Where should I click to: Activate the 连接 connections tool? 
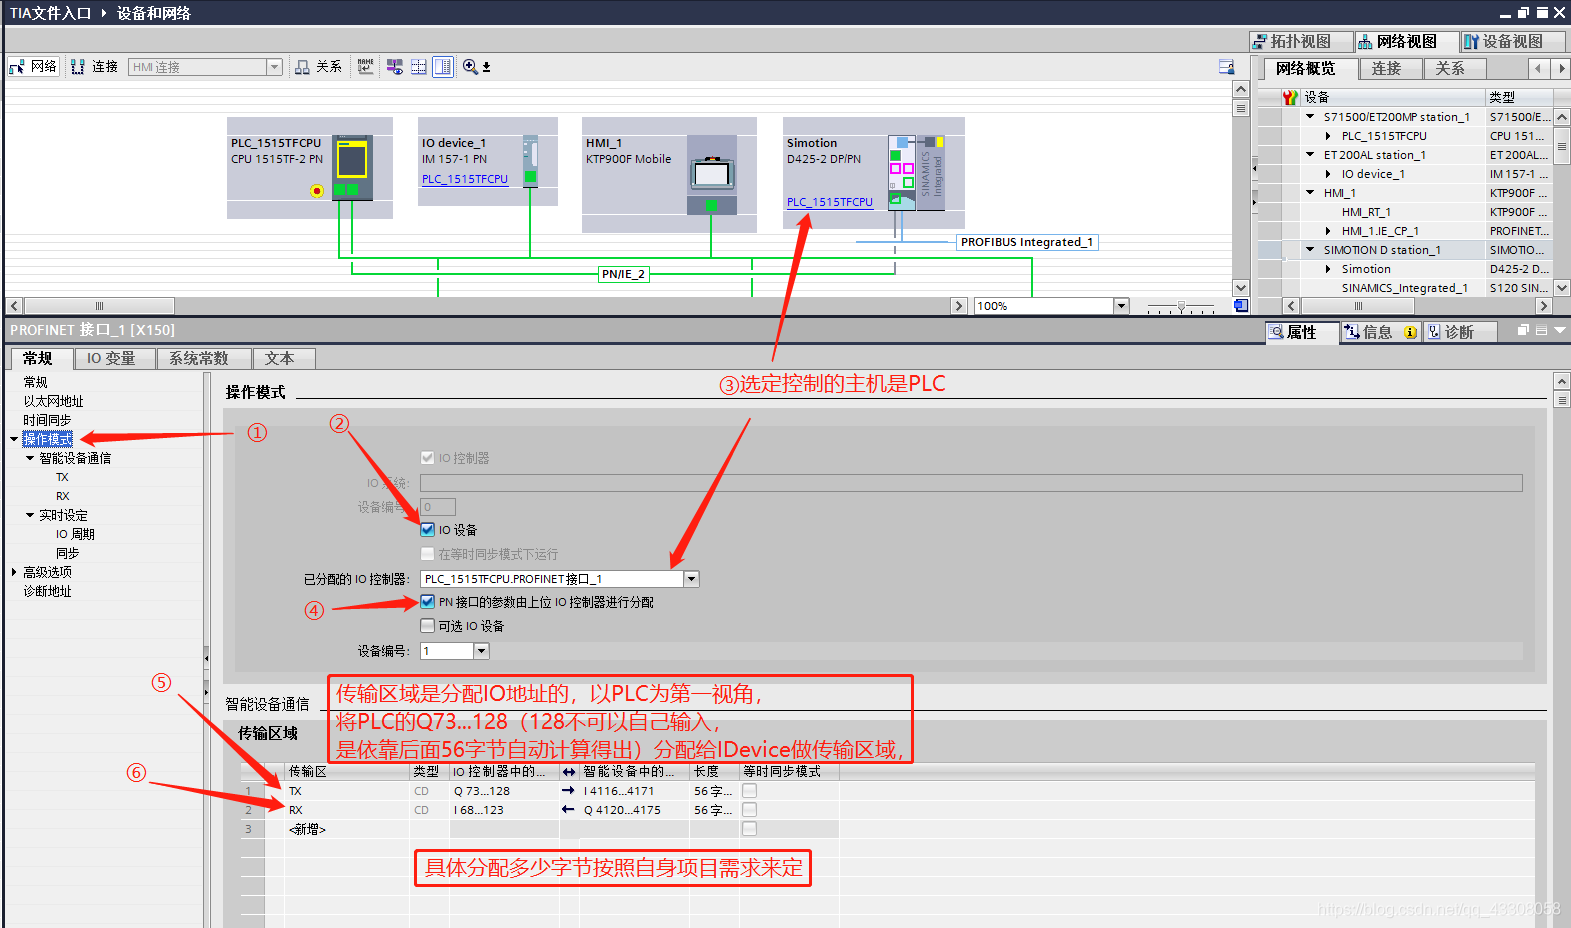click(x=94, y=67)
